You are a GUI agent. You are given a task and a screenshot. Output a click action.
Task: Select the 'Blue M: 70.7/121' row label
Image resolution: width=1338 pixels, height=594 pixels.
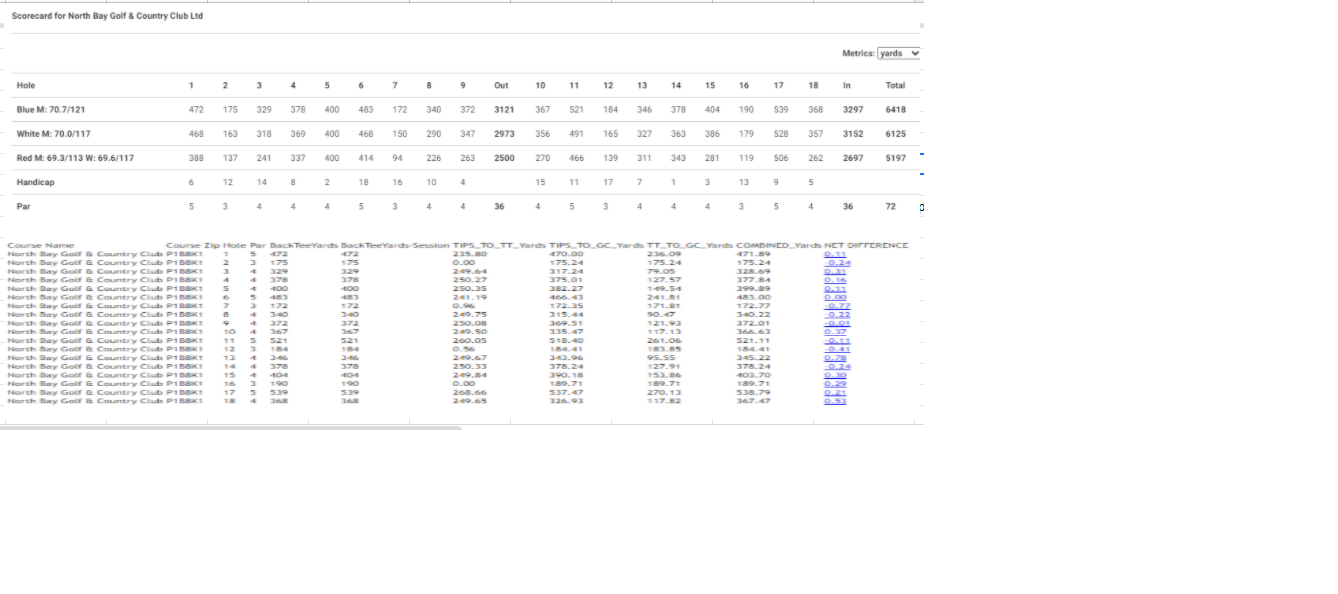pos(49,109)
